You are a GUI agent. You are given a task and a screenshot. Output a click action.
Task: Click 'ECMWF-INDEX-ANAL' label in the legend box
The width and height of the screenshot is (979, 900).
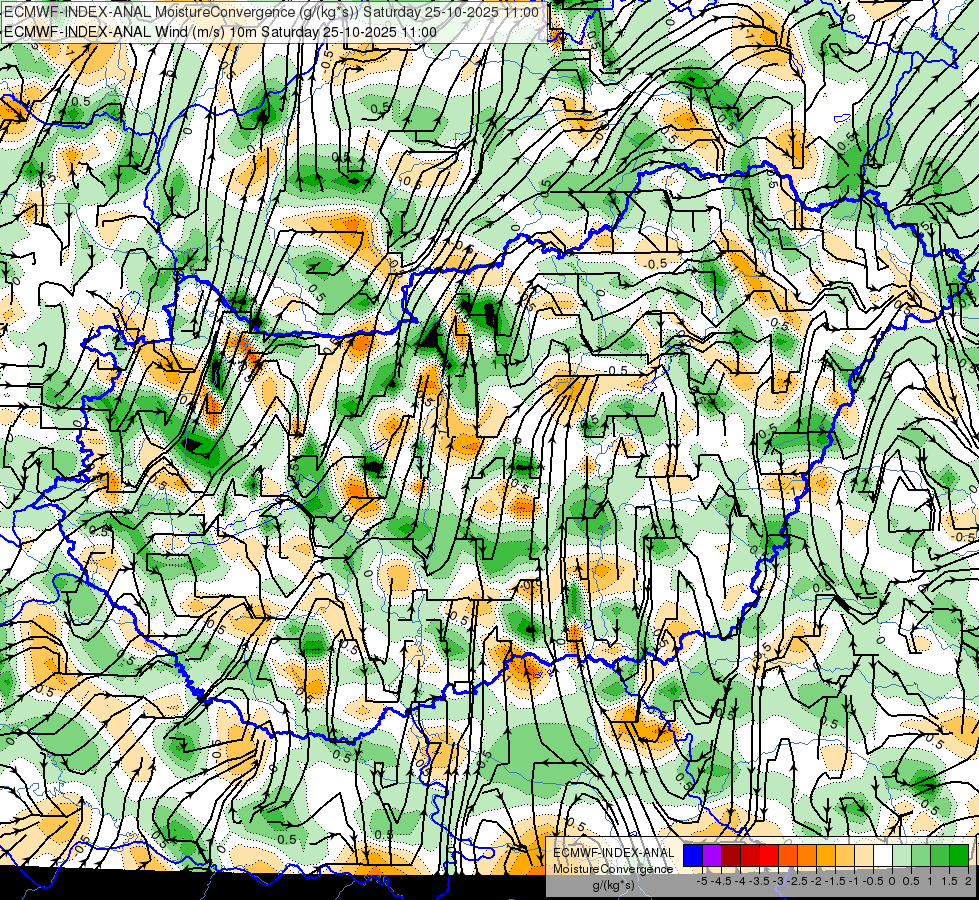614,853
